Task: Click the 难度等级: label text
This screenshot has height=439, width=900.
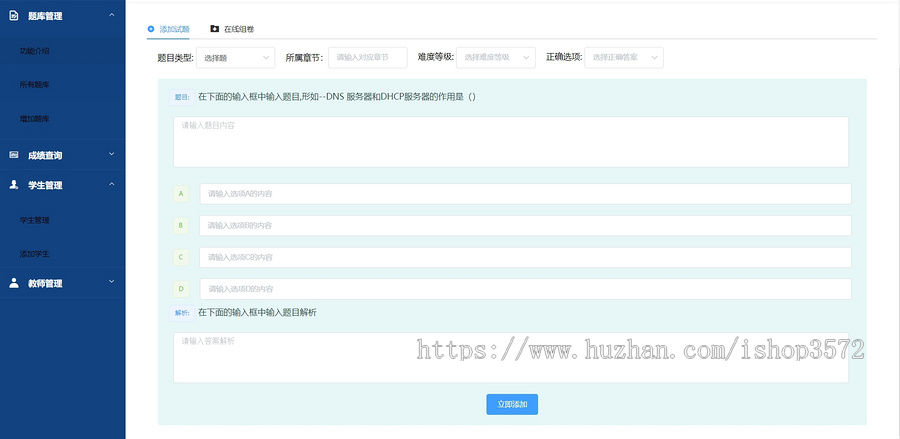Action: pyautogui.click(x=436, y=57)
